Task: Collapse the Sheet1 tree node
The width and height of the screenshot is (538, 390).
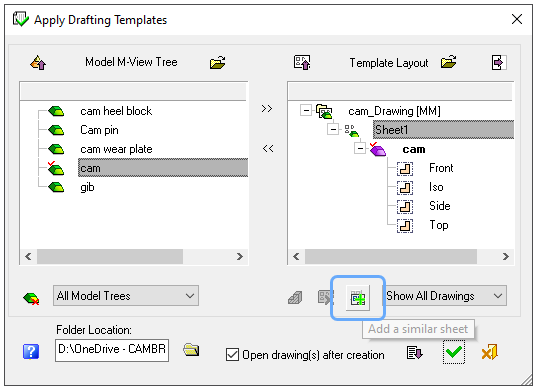Action: pos(332,130)
